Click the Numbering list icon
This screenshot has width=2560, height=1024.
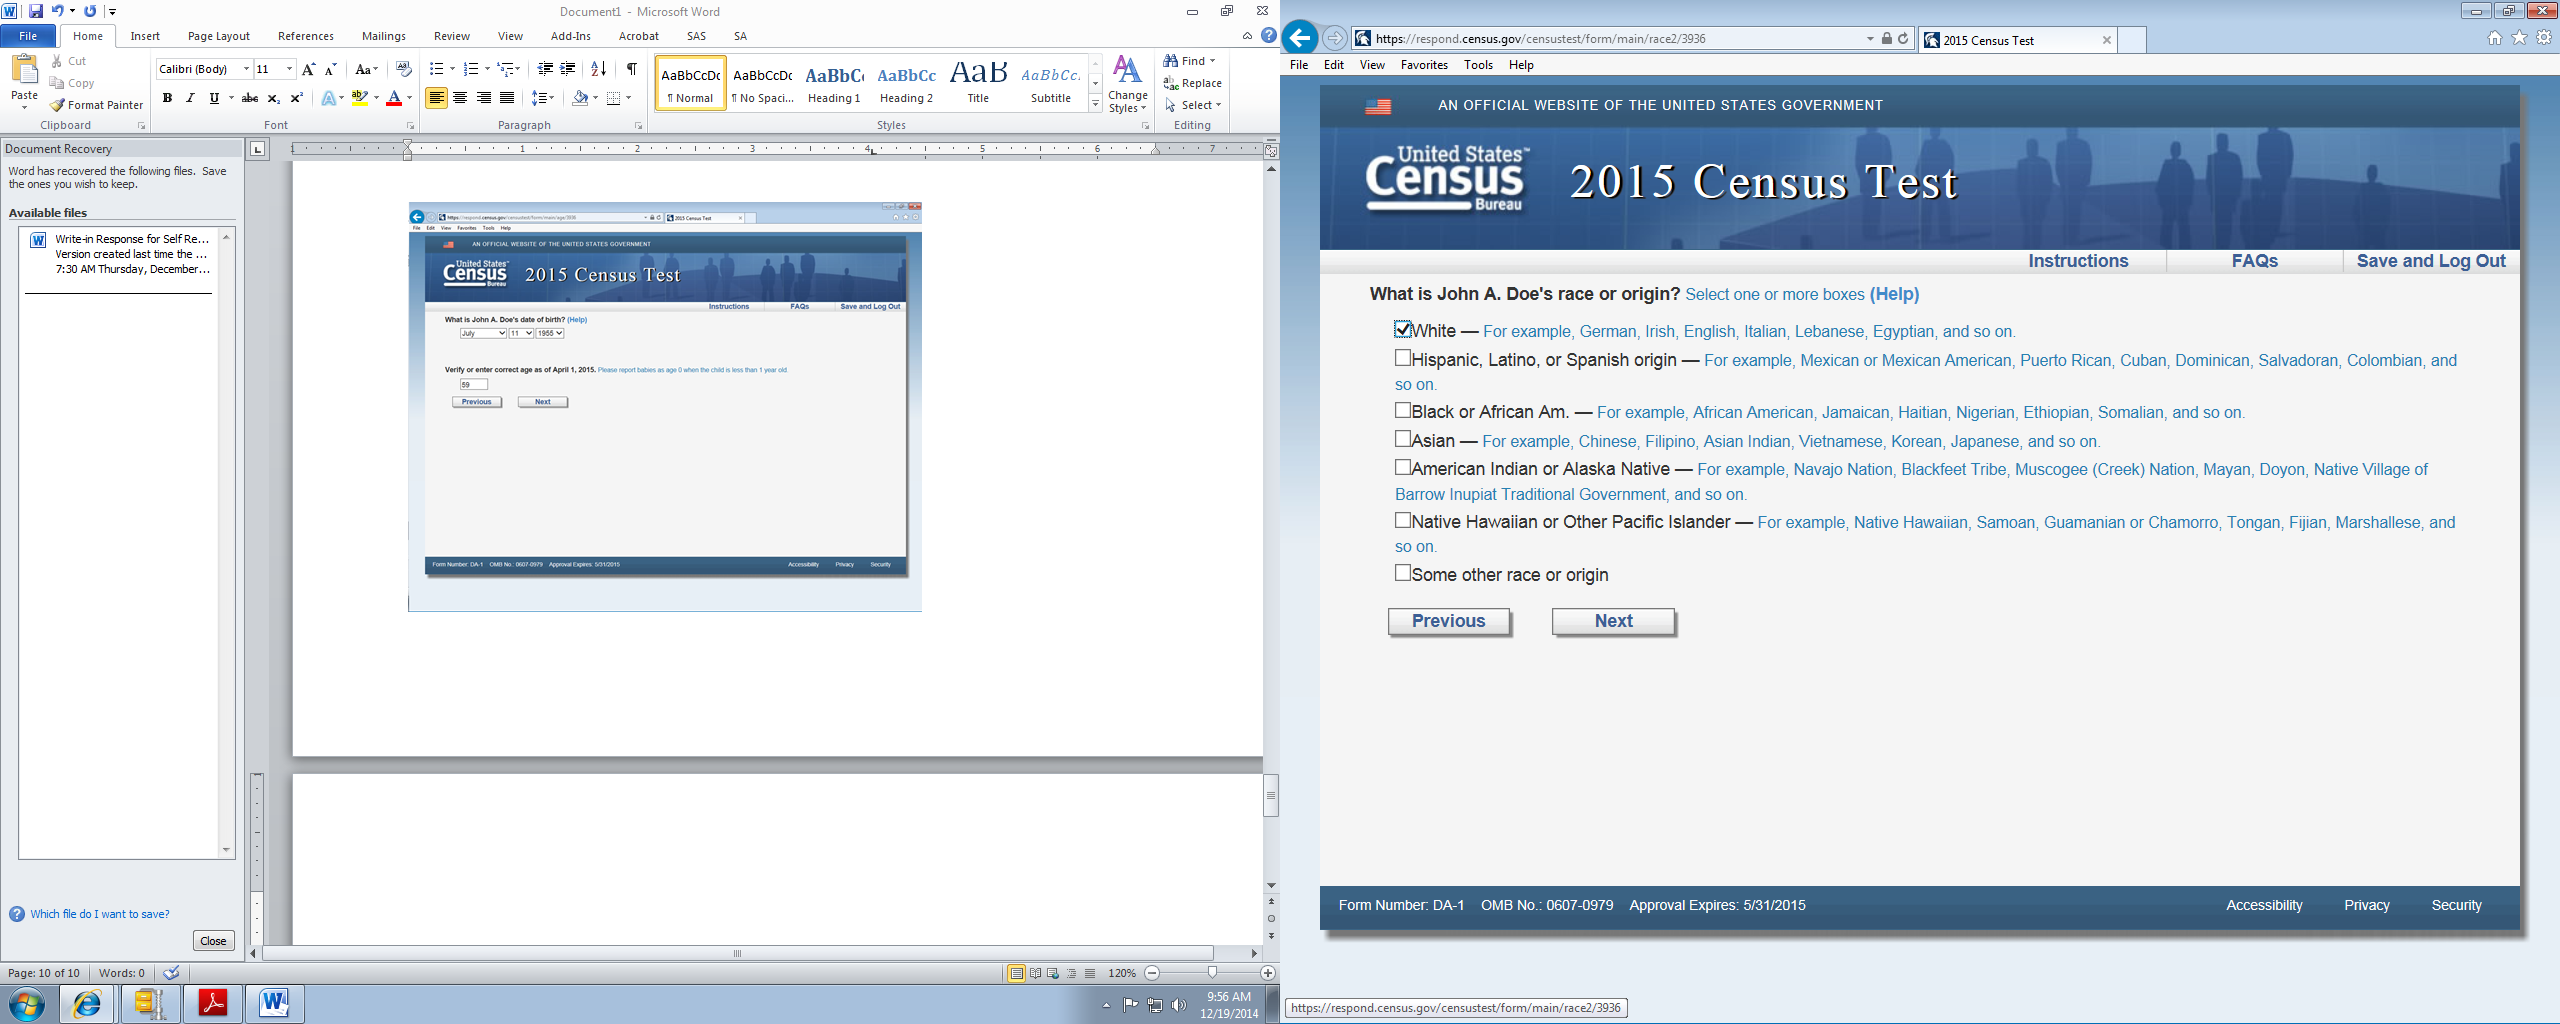471,69
